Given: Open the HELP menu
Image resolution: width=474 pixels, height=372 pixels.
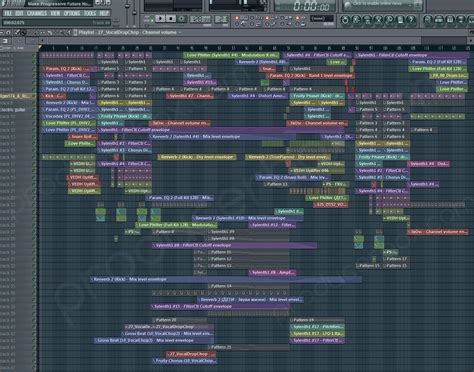Looking at the screenshot, I should pyautogui.click(x=104, y=13).
